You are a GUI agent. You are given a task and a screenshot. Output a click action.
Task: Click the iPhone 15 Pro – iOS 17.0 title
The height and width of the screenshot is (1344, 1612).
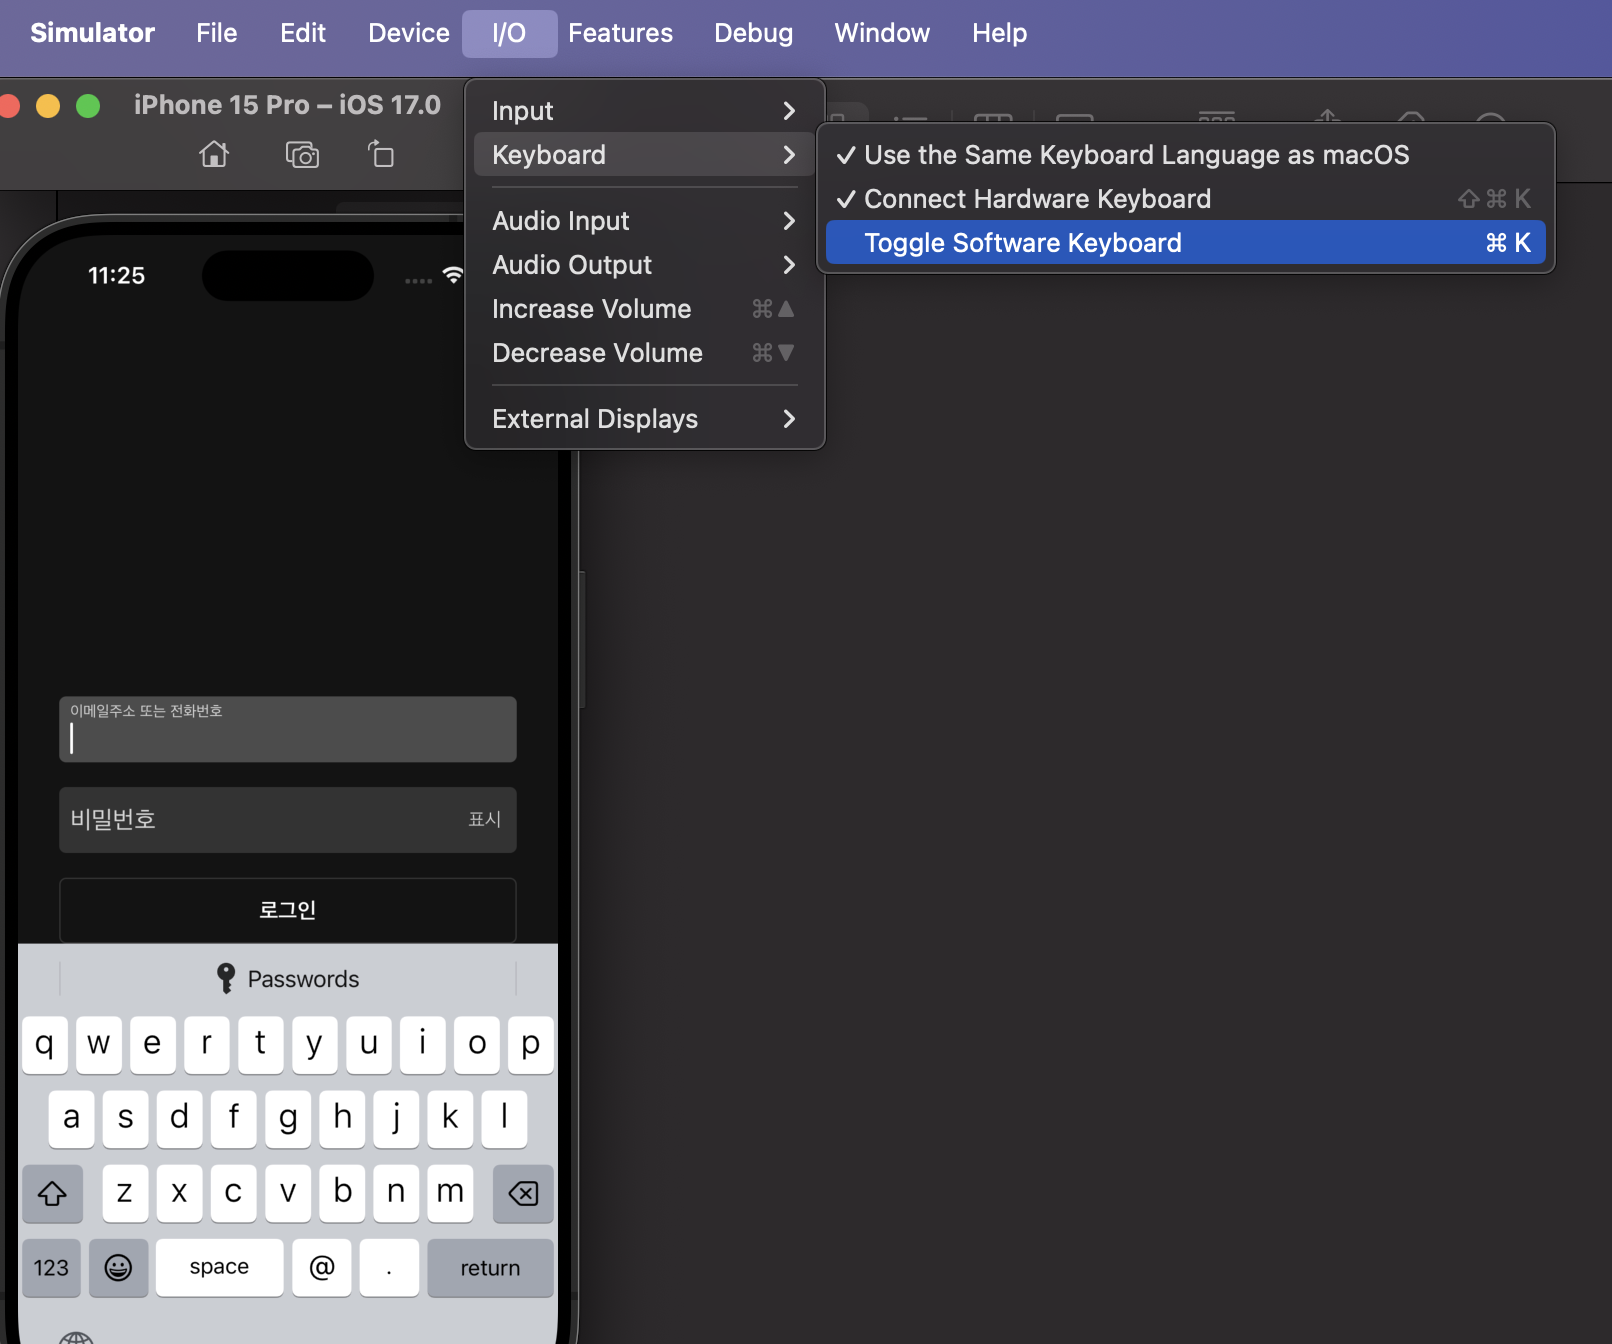pos(287,105)
